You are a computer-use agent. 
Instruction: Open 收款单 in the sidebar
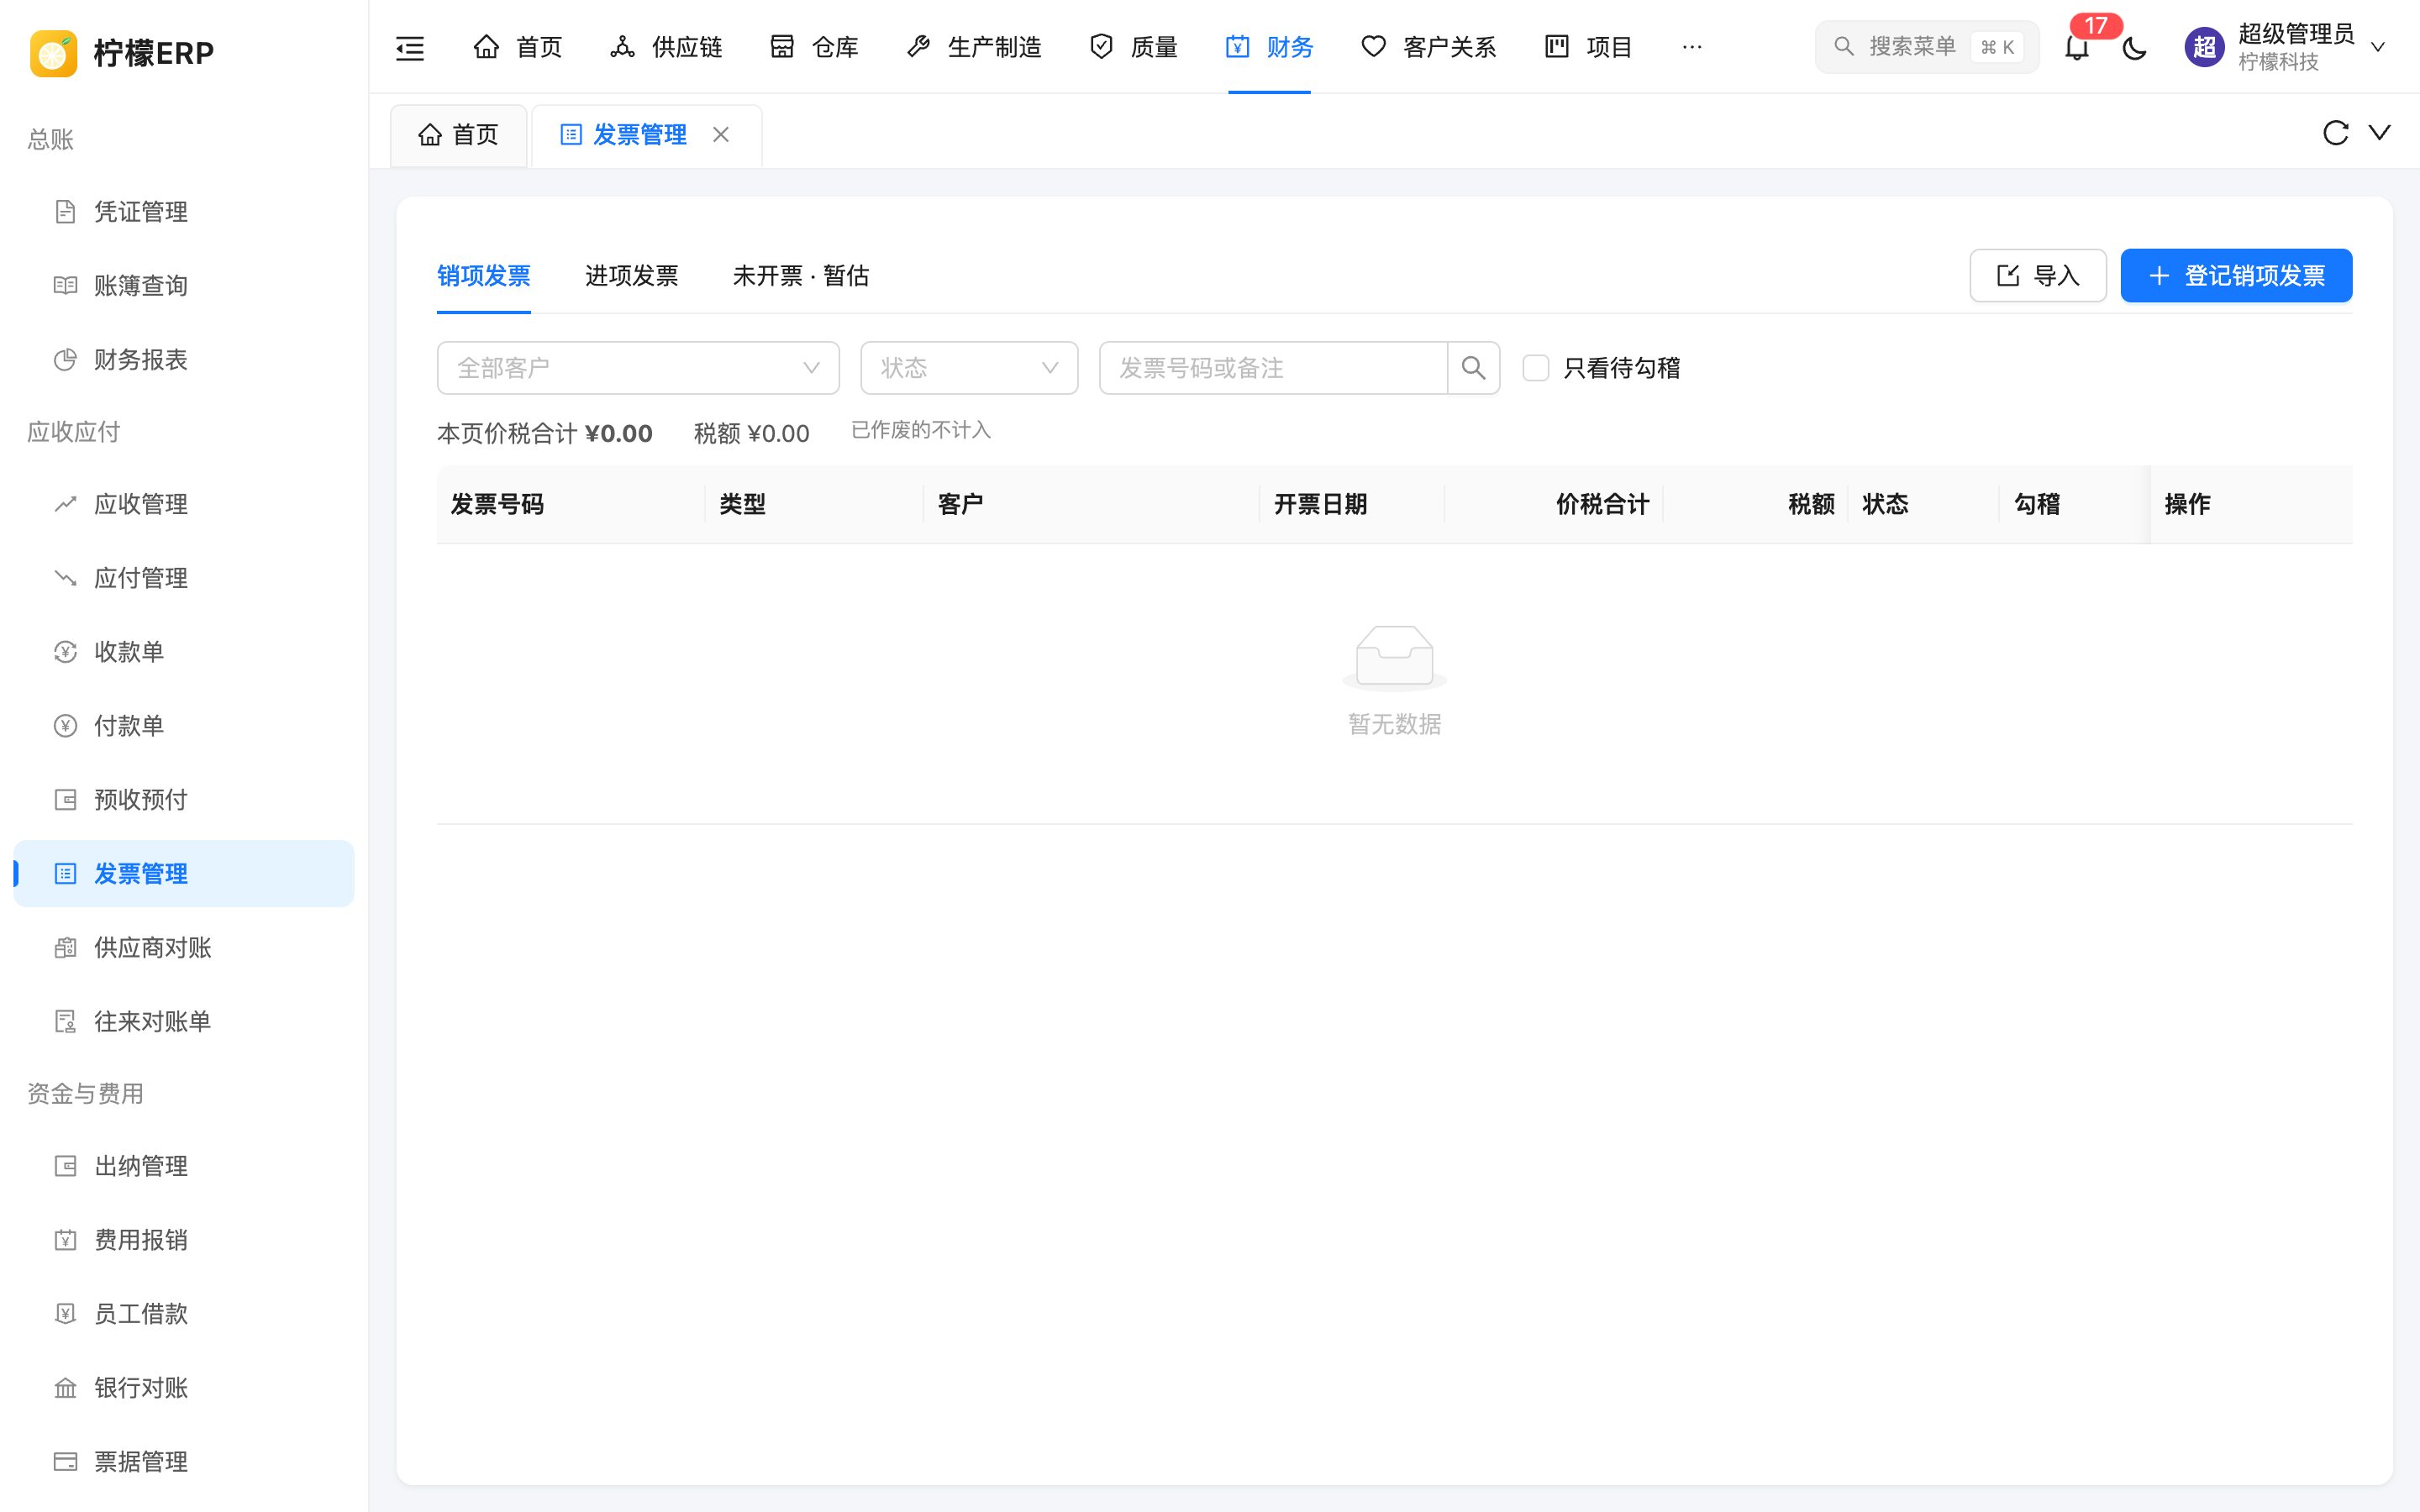tap(184, 652)
